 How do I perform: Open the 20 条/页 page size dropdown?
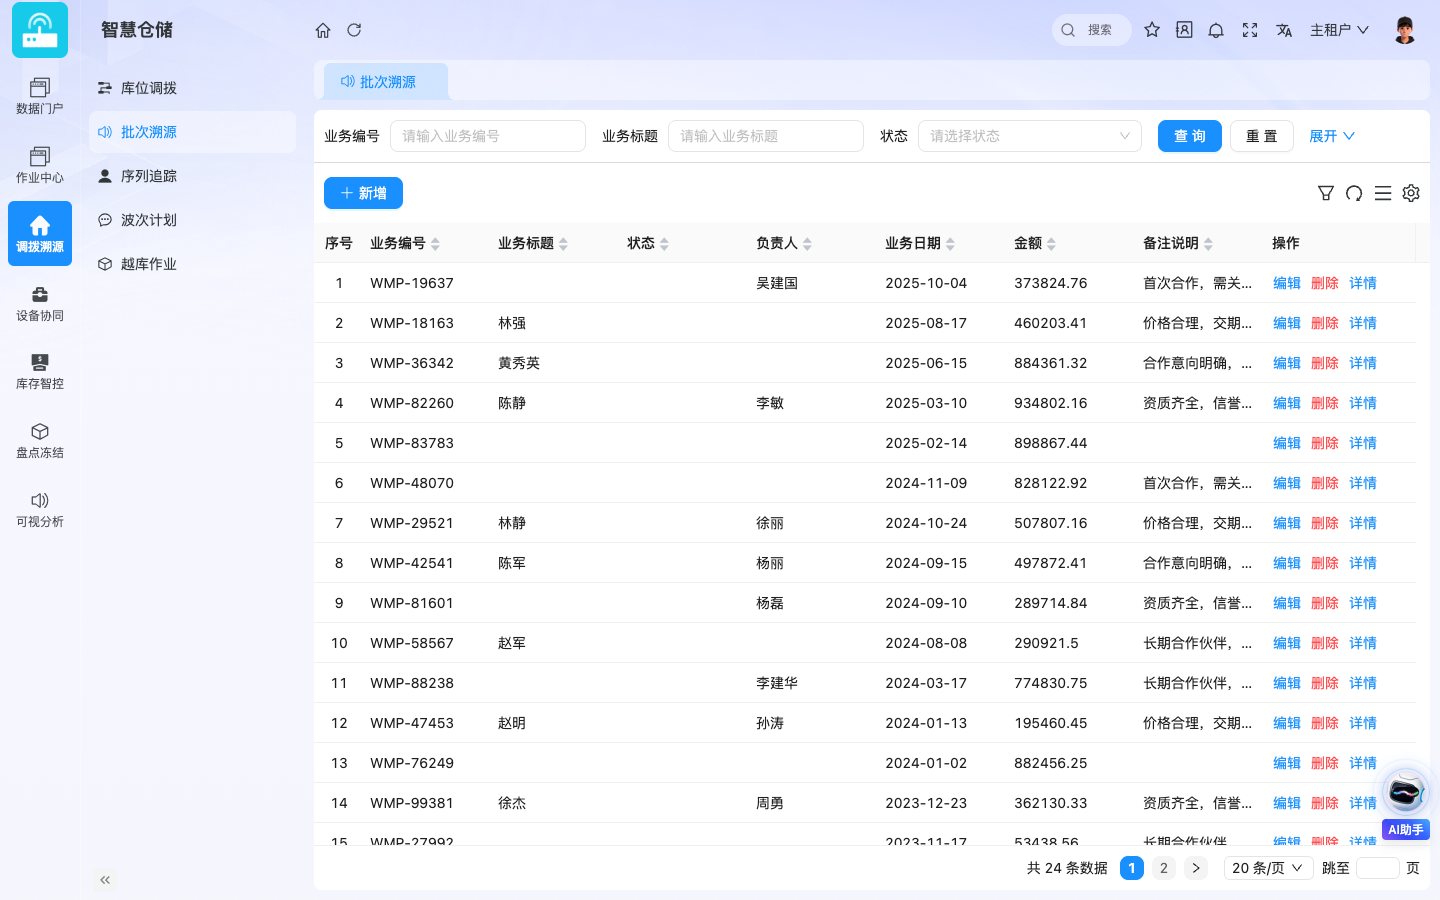1268,868
